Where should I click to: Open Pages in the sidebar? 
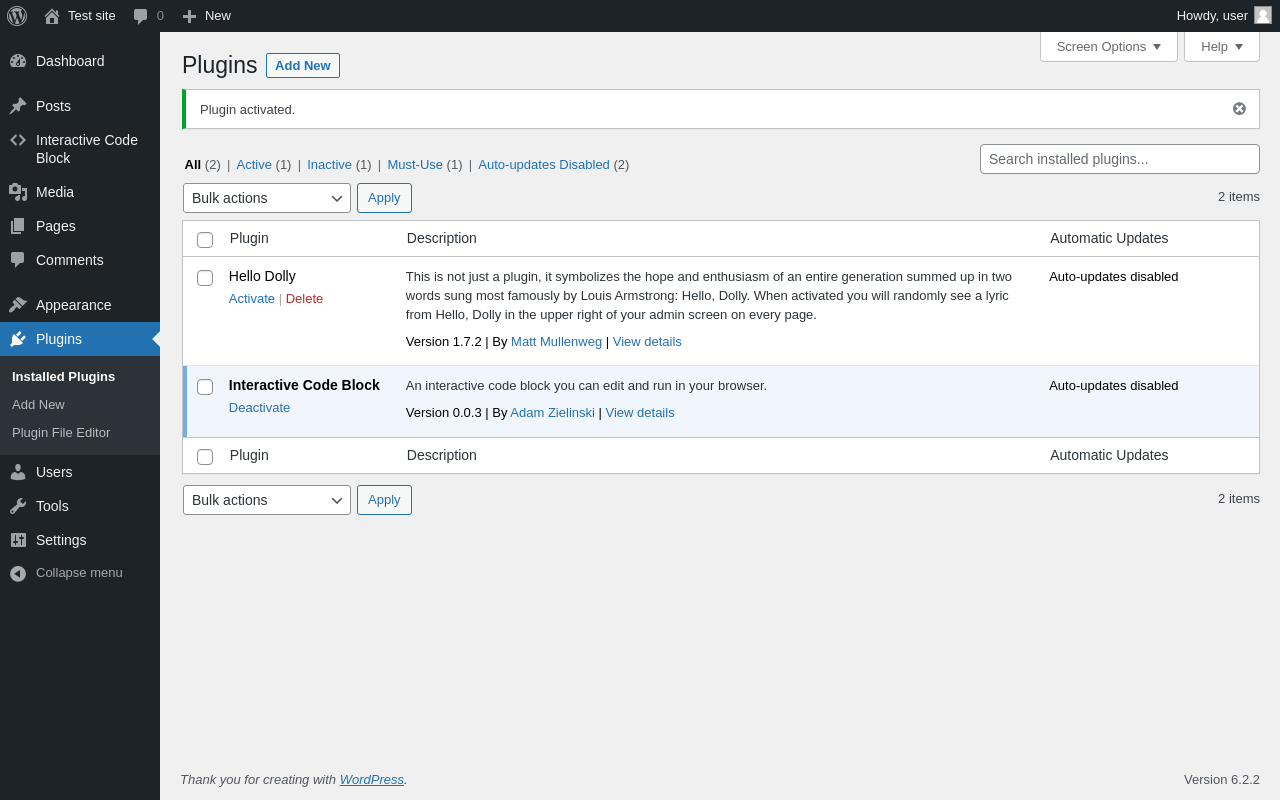tap(80, 226)
